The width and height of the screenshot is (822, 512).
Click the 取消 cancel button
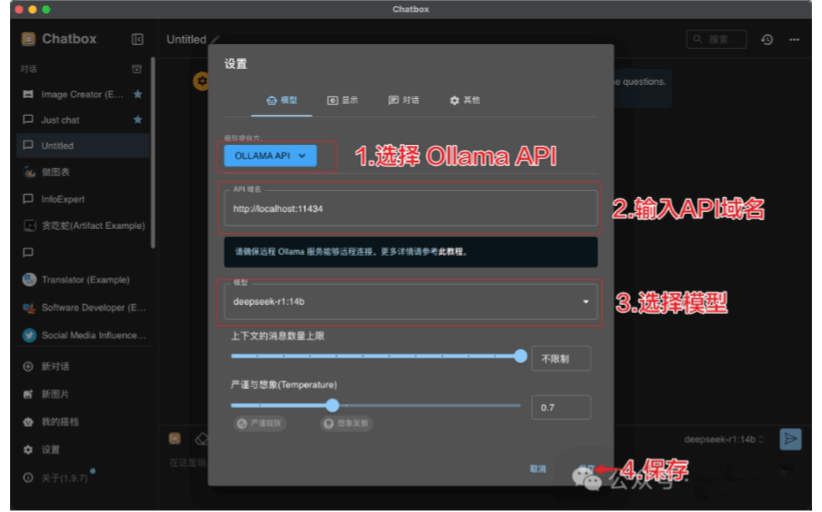click(538, 468)
